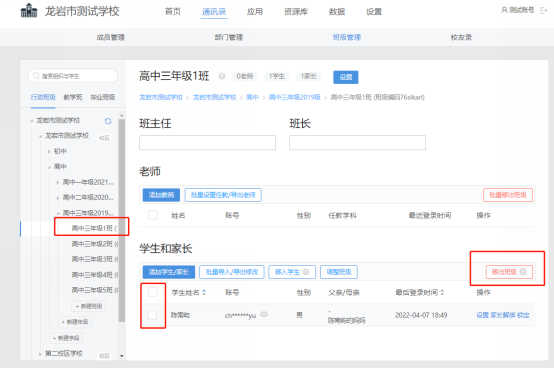Click the user icon of 测试账号

pos(504,10)
